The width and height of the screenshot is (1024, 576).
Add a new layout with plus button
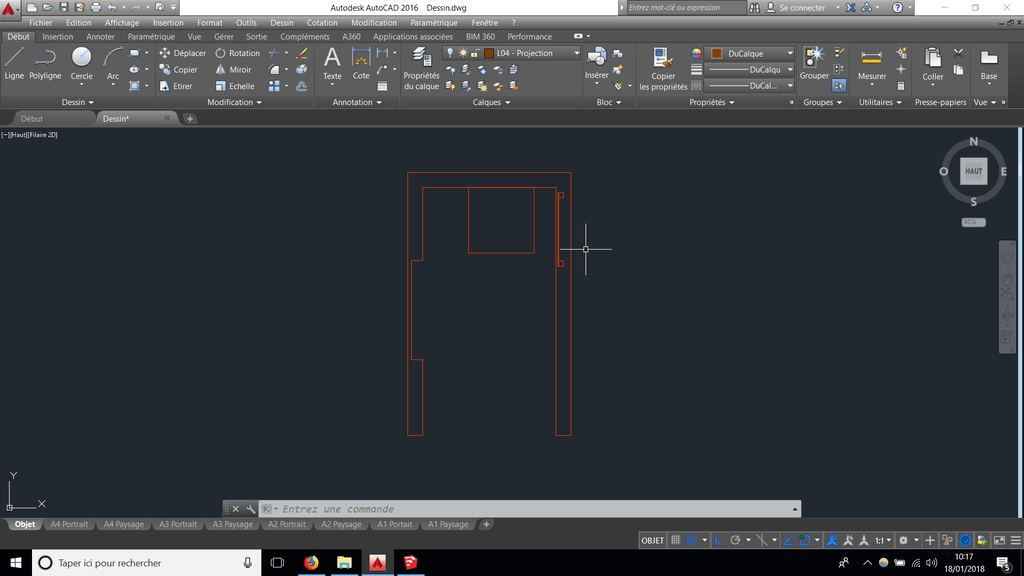point(486,524)
